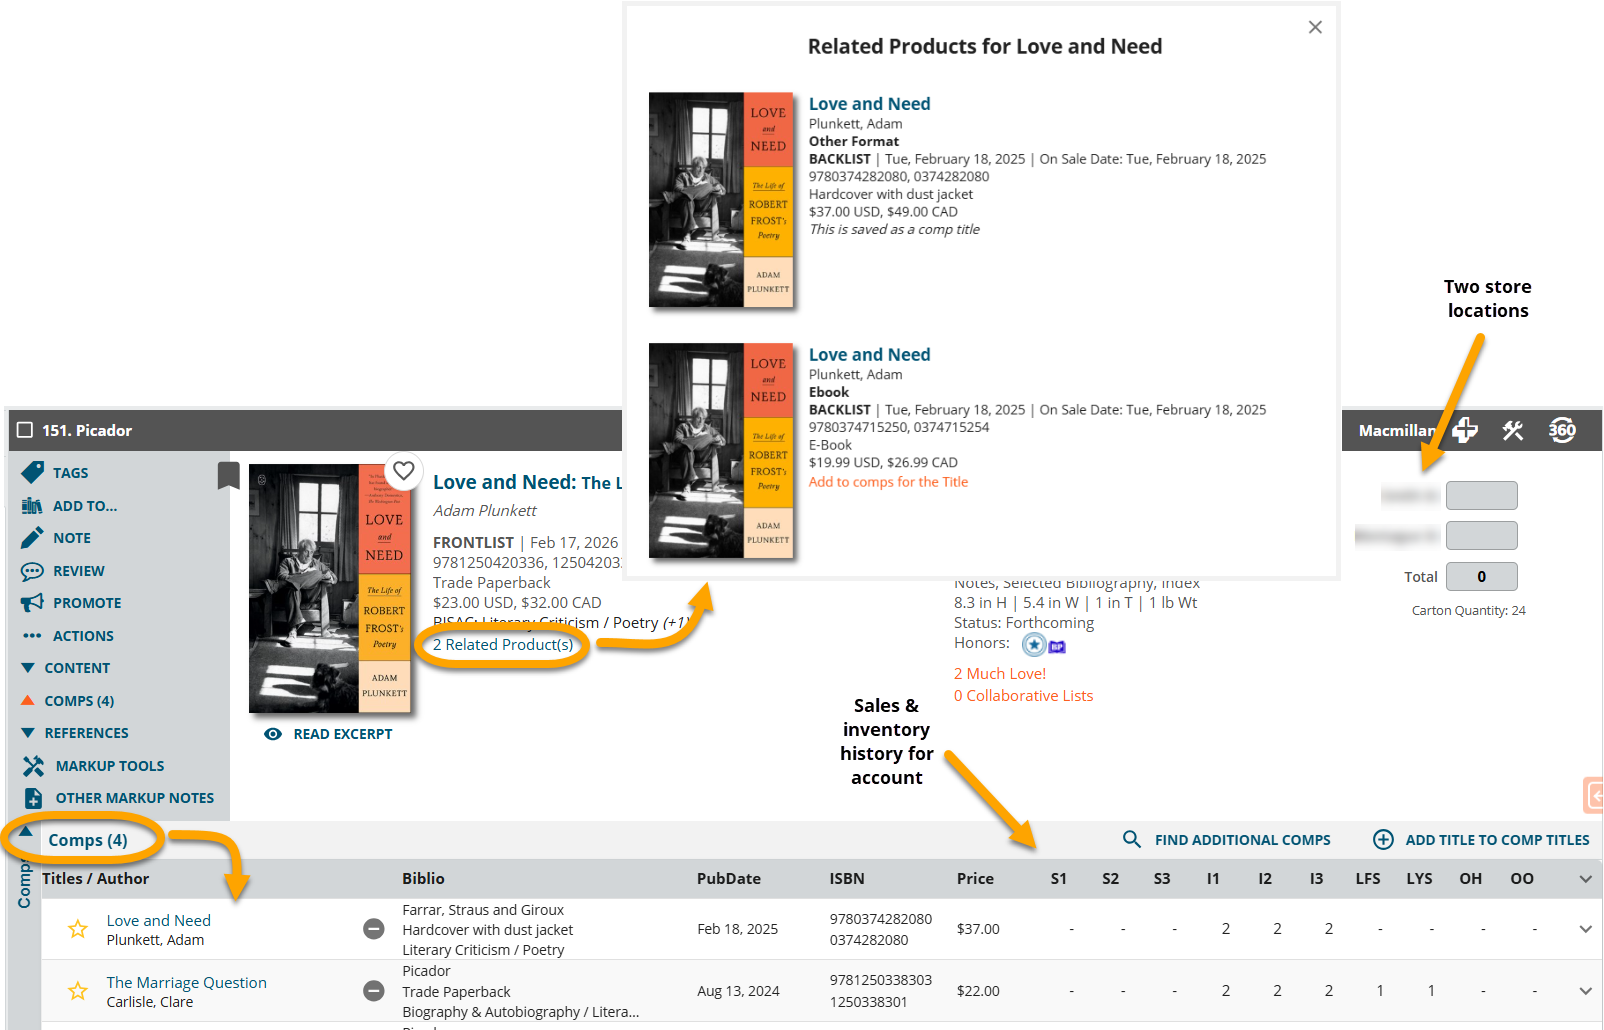Image resolution: width=1604 pixels, height=1030 pixels.
Task: Click the first store location quantity field
Action: click(x=1481, y=495)
